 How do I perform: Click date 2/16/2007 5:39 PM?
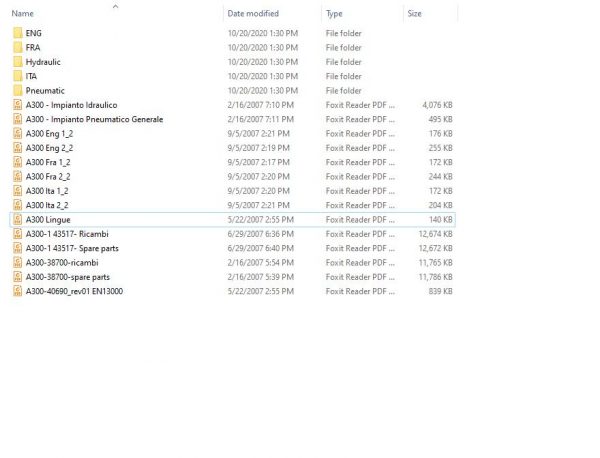pos(261,277)
